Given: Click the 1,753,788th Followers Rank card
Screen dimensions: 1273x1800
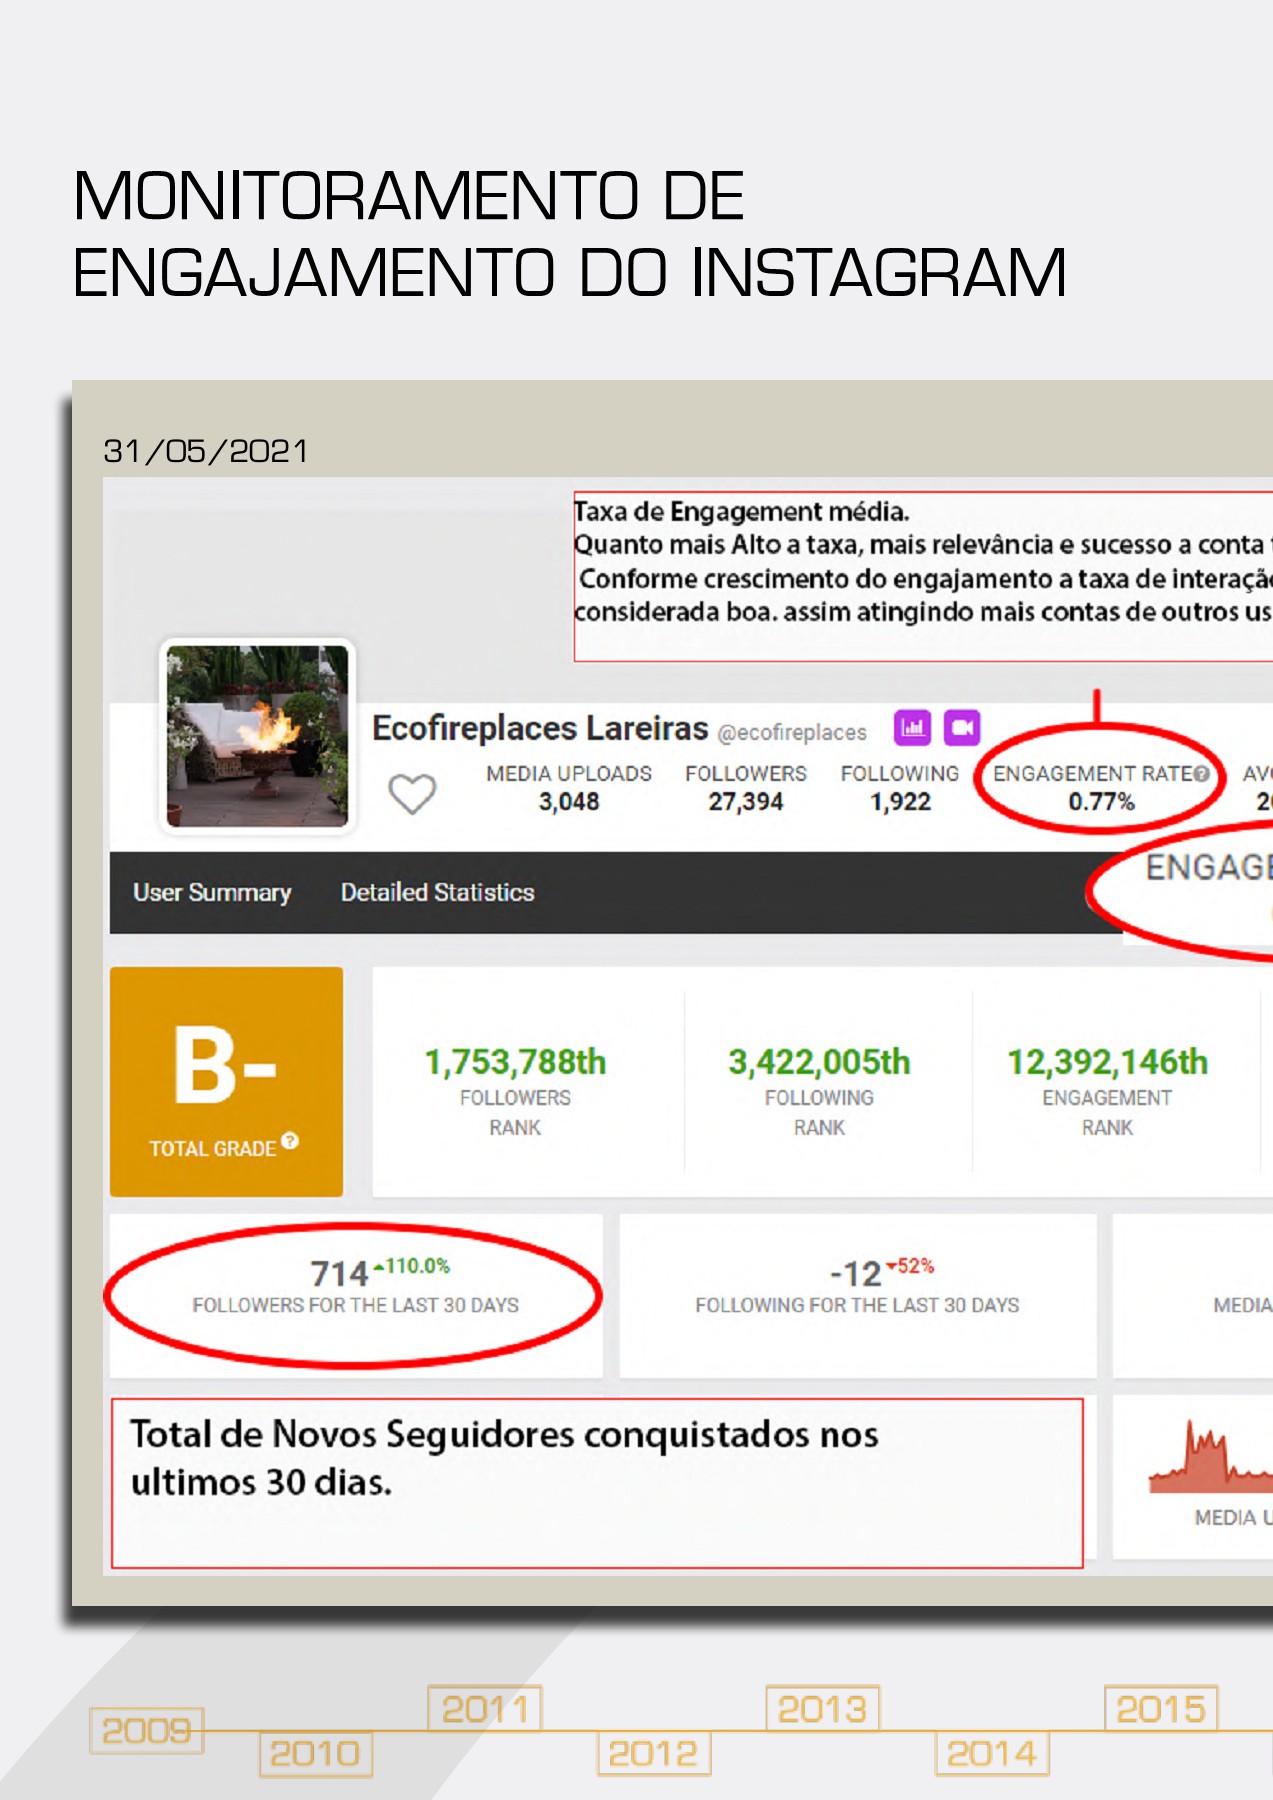Looking at the screenshot, I should [515, 1083].
